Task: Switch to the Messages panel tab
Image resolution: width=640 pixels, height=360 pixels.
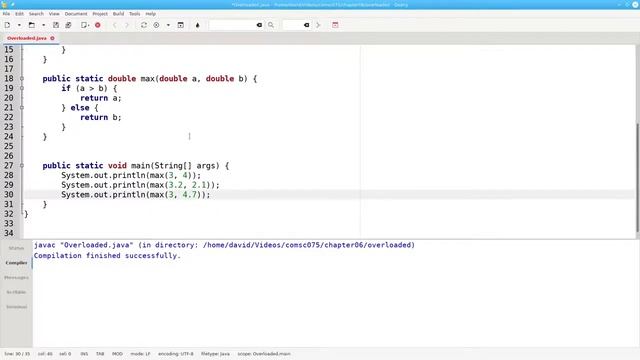Action: 16,278
